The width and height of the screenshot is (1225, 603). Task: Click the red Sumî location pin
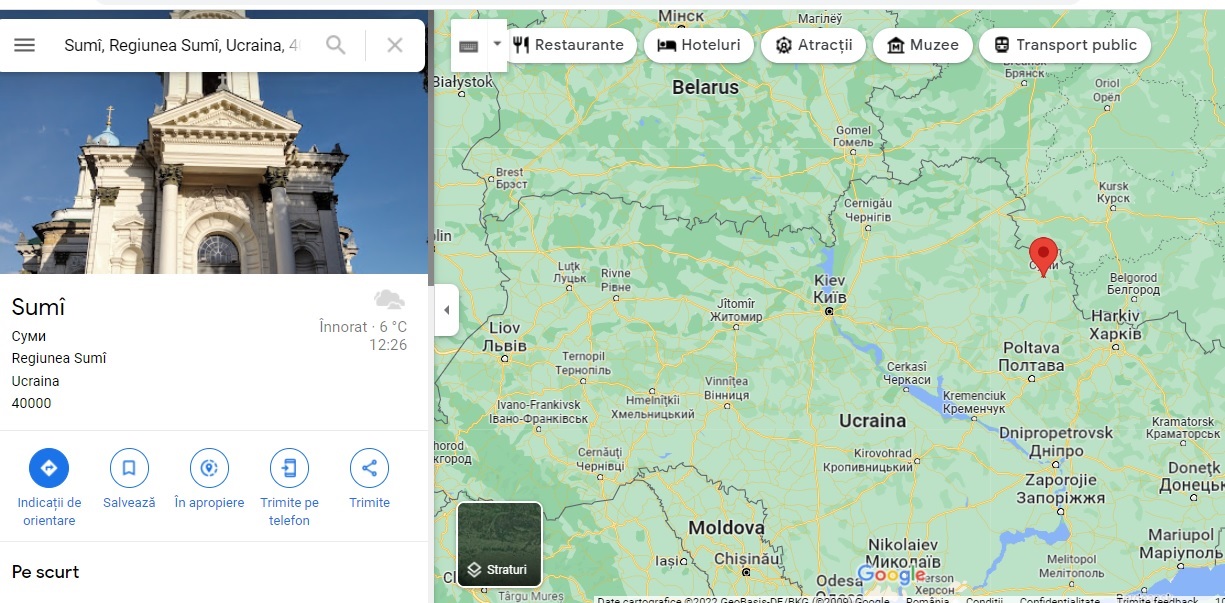coord(1043,254)
